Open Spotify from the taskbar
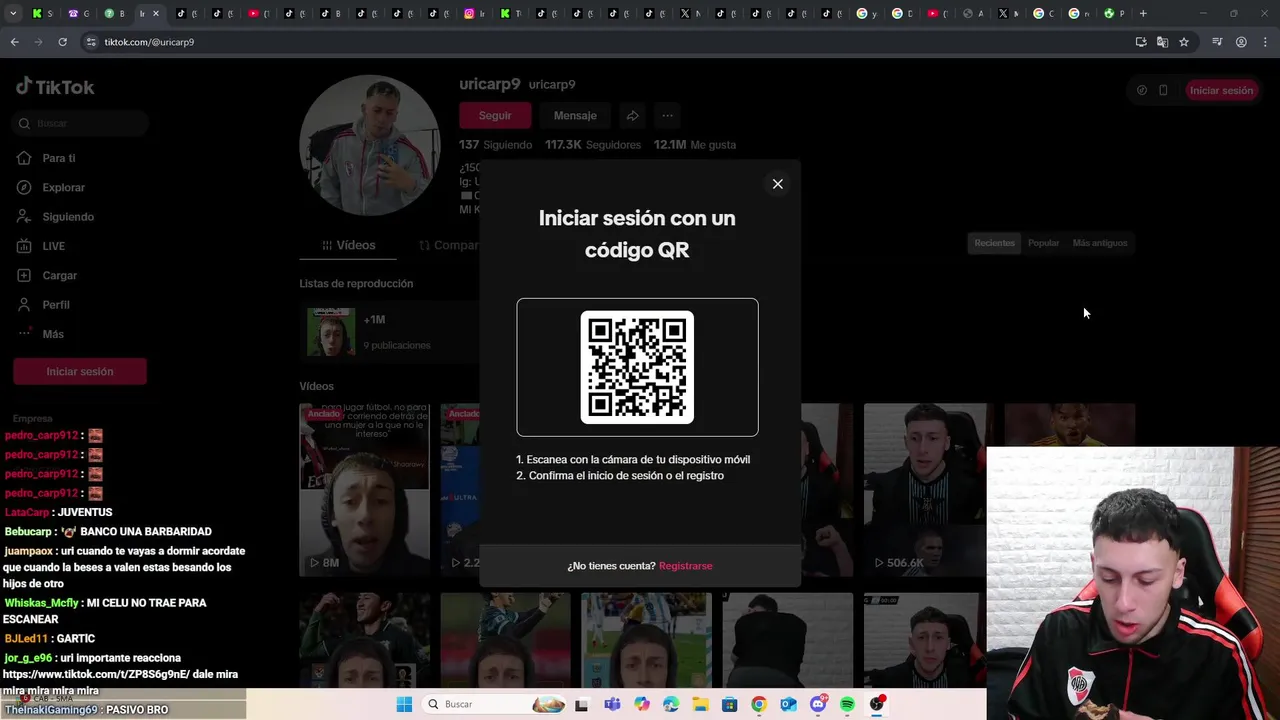The image size is (1280, 720). point(848,704)
